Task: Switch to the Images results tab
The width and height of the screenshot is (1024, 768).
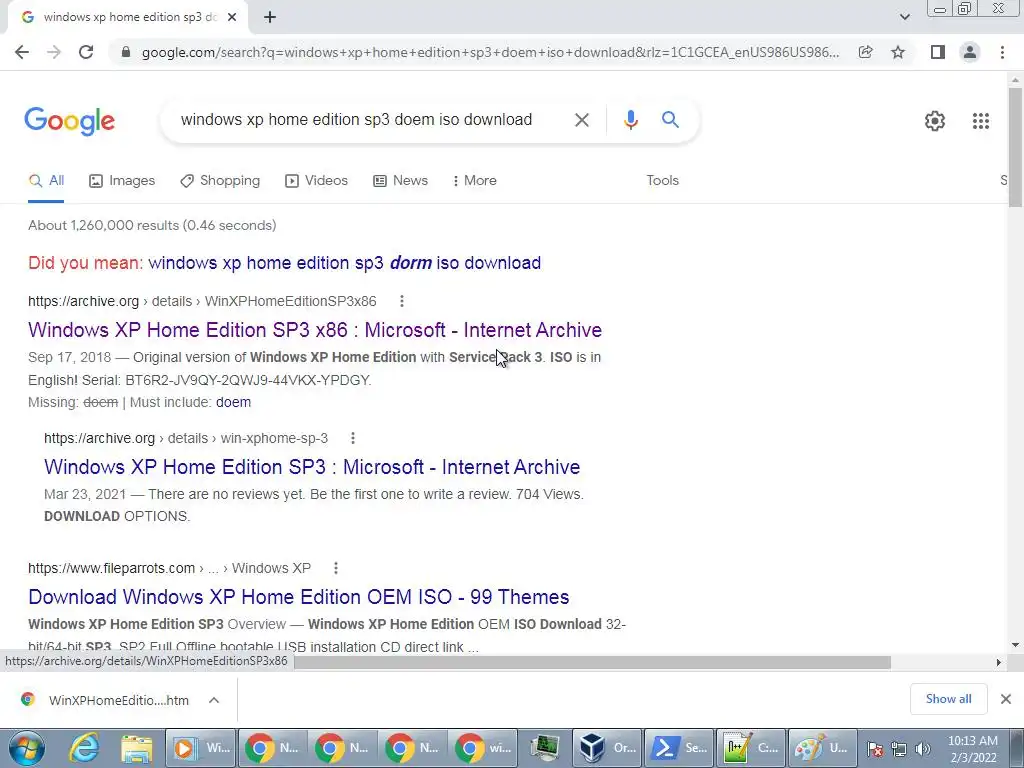Action: (122, 181)
